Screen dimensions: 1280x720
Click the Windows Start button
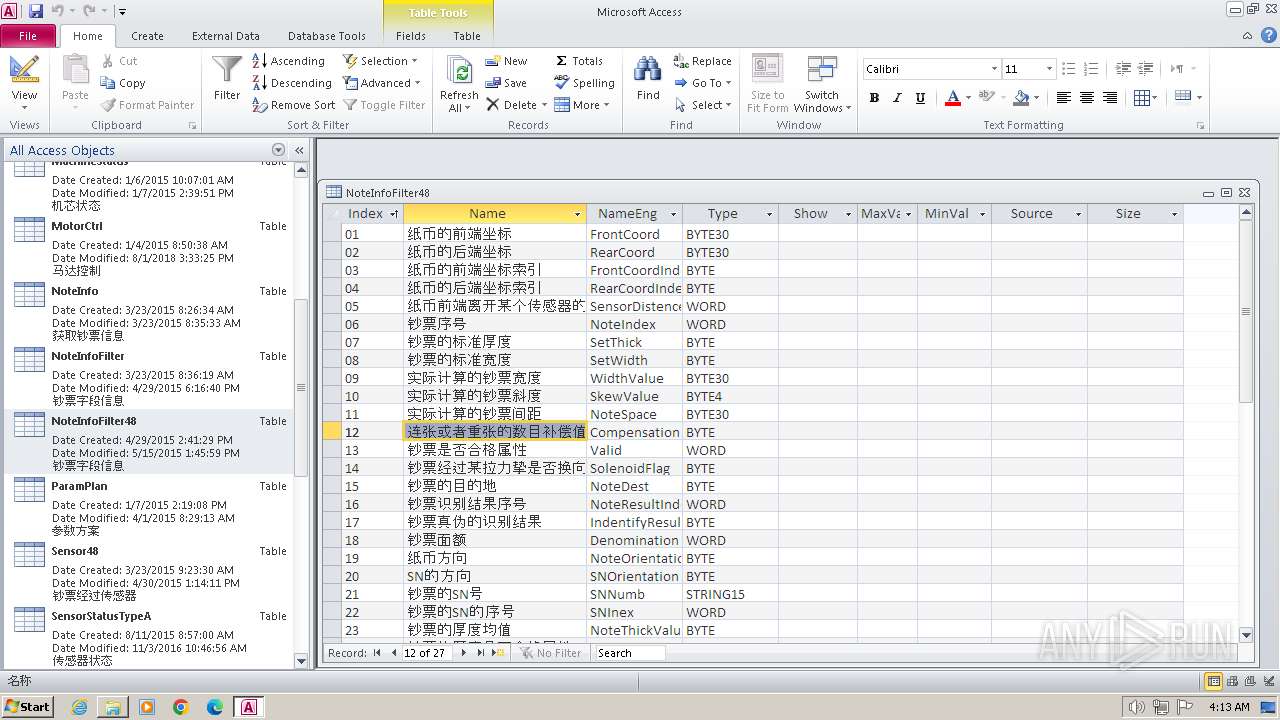click(28, 706)
